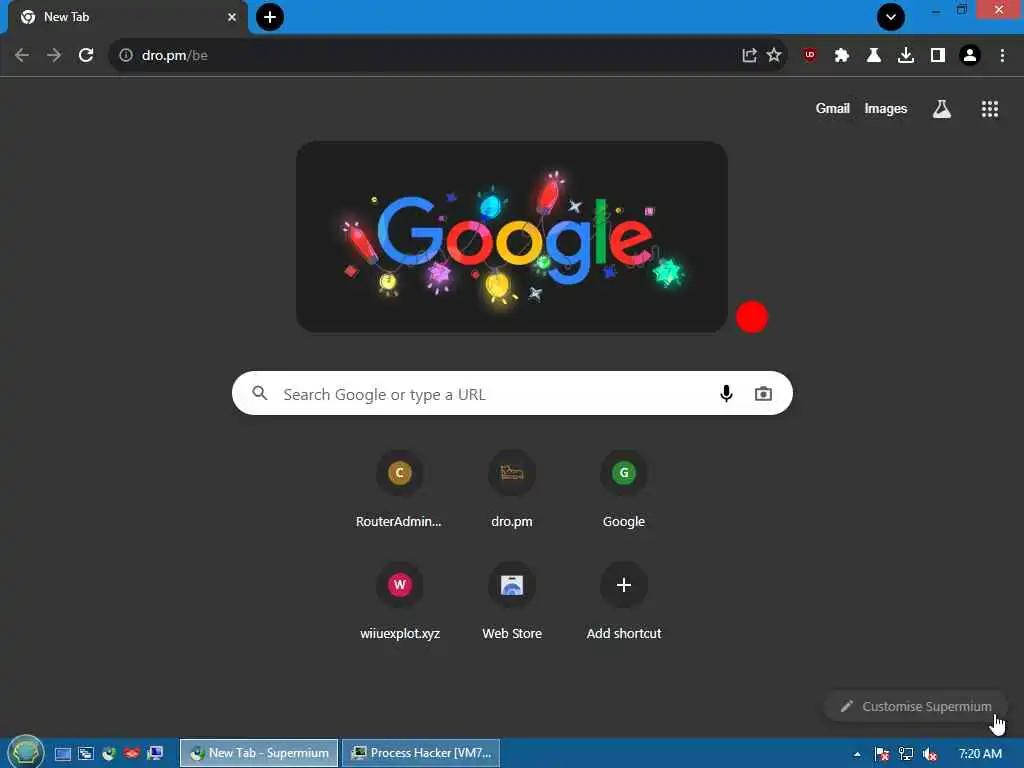Share this page from the address bar

pos(749,56)
